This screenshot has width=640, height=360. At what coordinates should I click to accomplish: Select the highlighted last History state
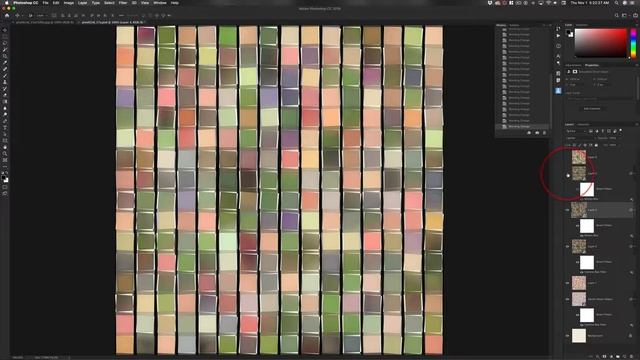[x=522, y=127]
